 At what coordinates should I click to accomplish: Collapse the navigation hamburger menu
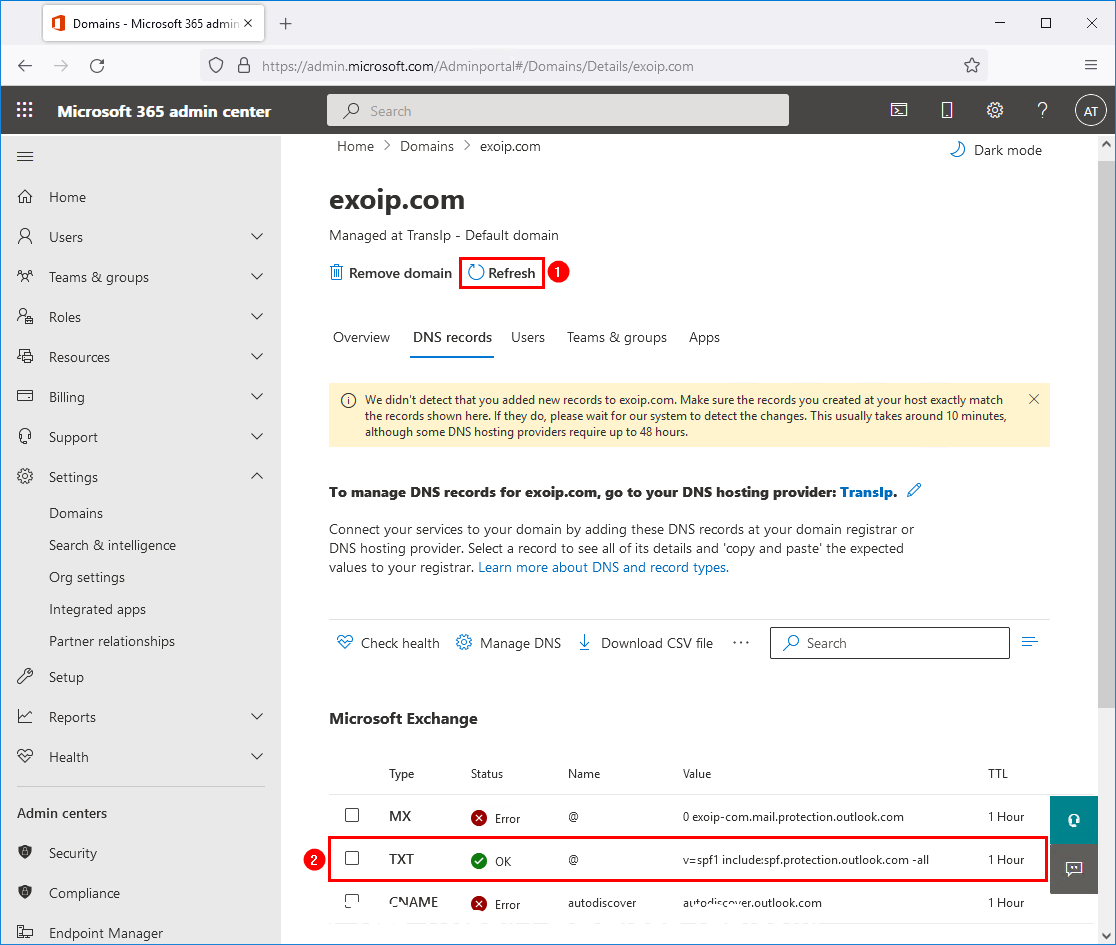pyautogui.click(x=25, y=157)
